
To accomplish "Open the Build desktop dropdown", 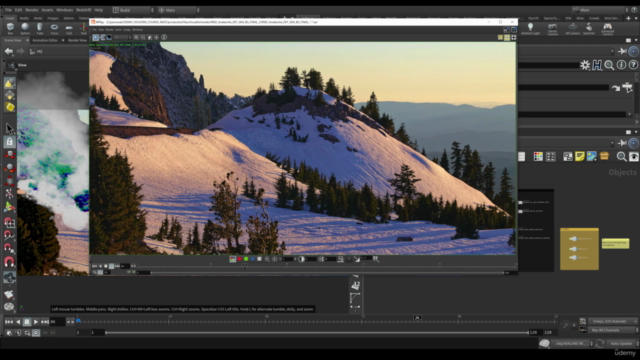I will (x=133, y=10).
